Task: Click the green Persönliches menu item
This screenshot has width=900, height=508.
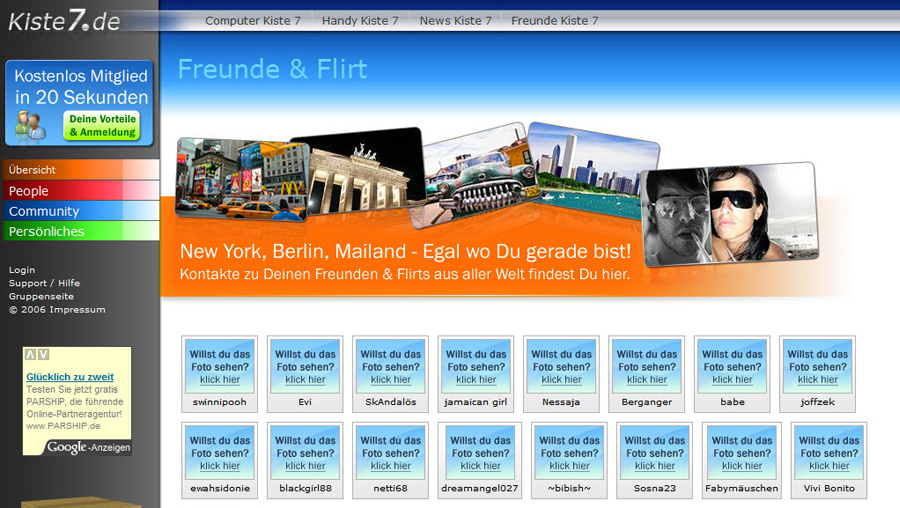Action: [x=47, y=231]
